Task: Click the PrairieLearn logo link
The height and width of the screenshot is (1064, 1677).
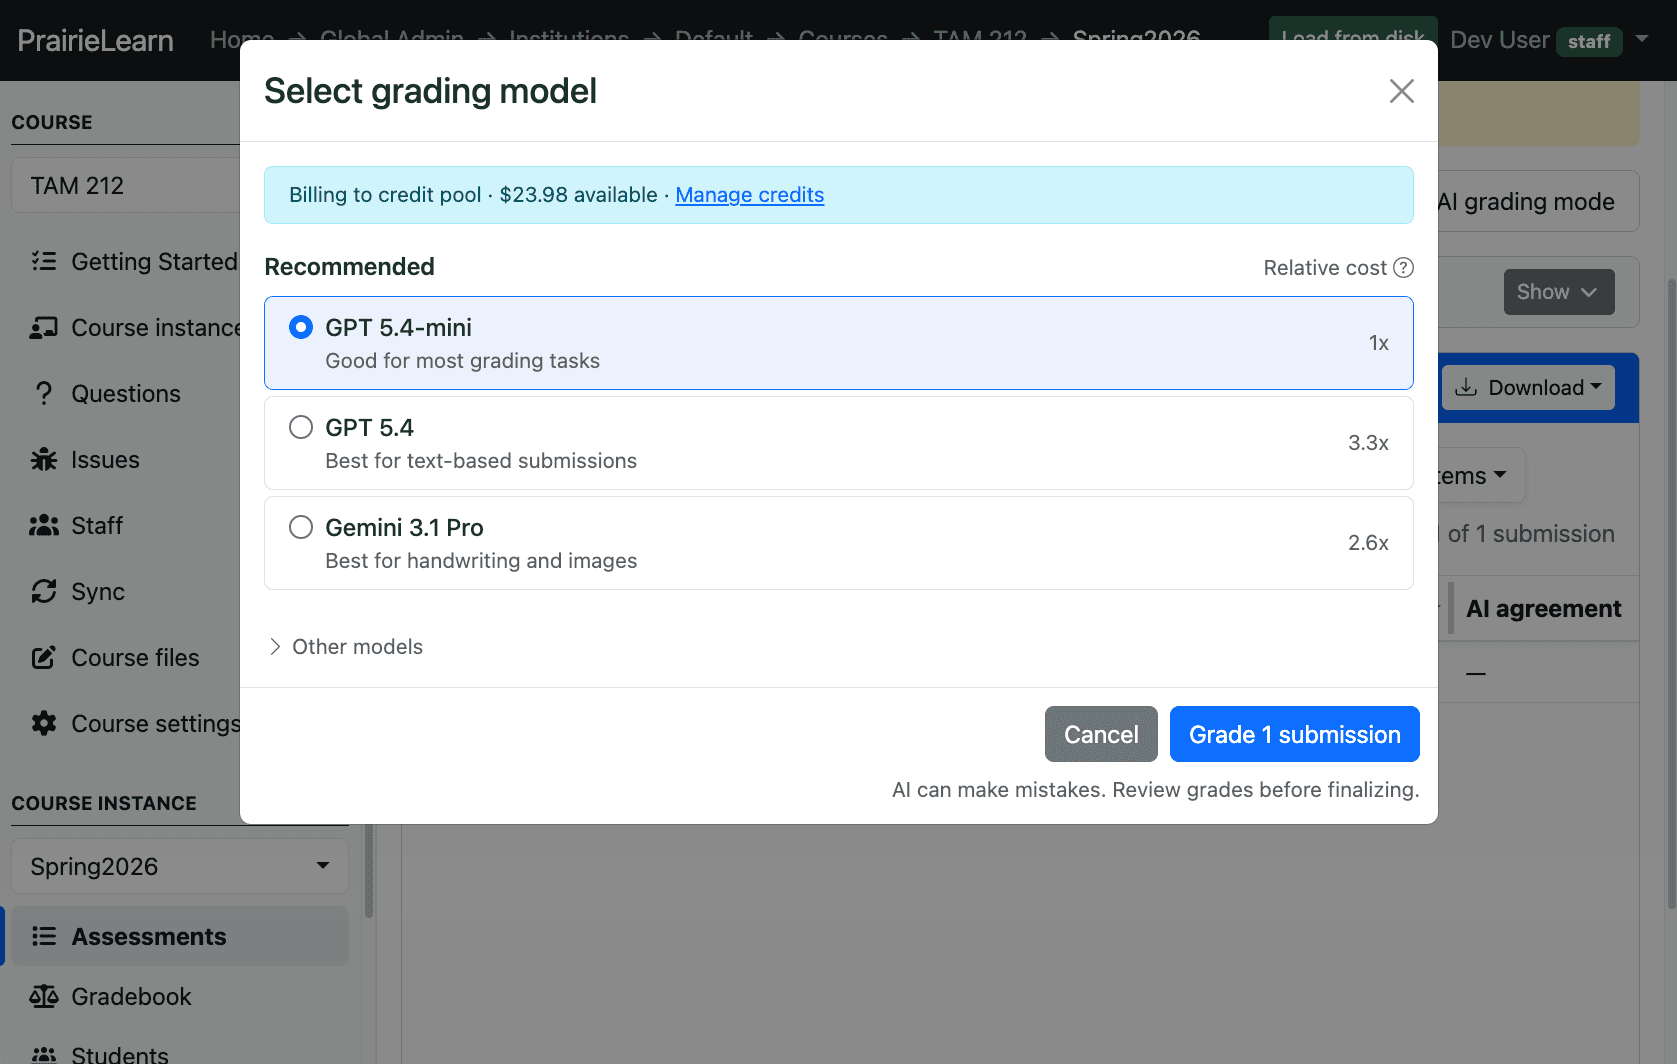Action: tap(96, 41)
